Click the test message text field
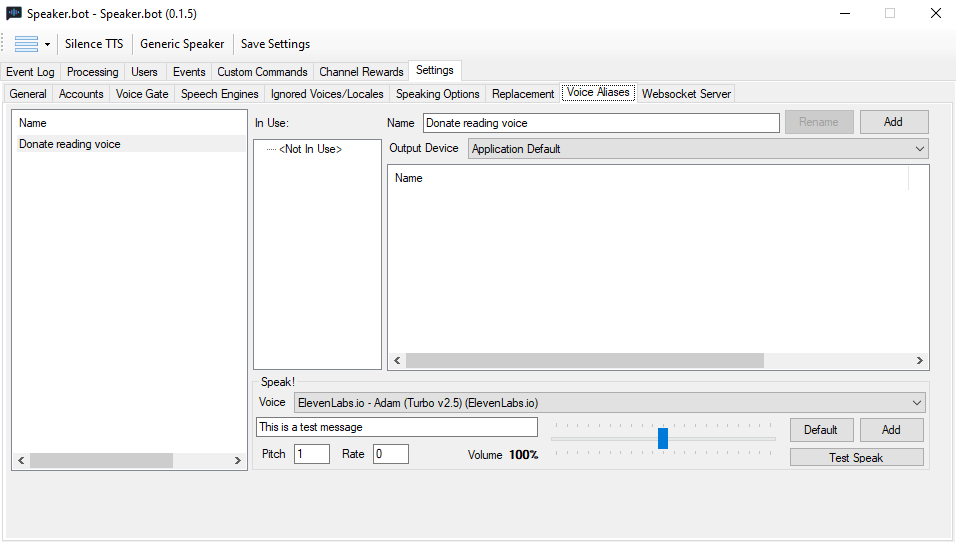The height and width of the screenshot is (544, 956). pyautogui.click(x=396, y=427)
